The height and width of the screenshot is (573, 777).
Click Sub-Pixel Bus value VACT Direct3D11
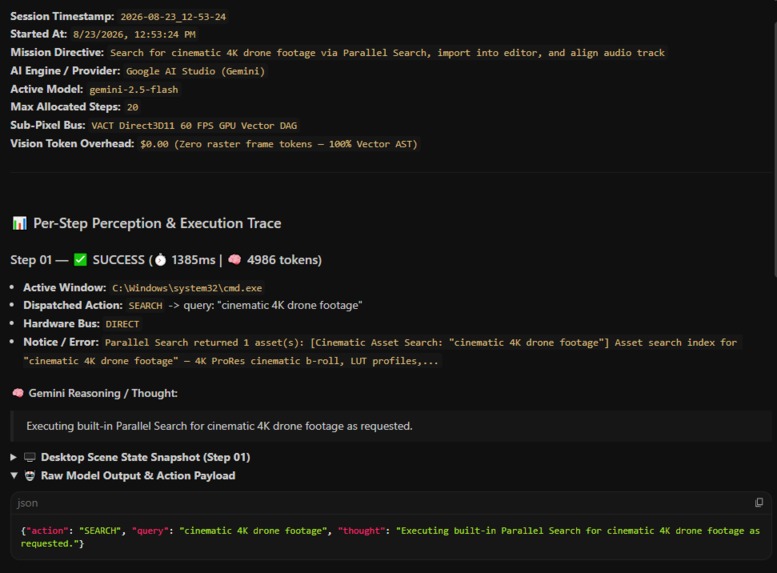click(x=194, y=126)
